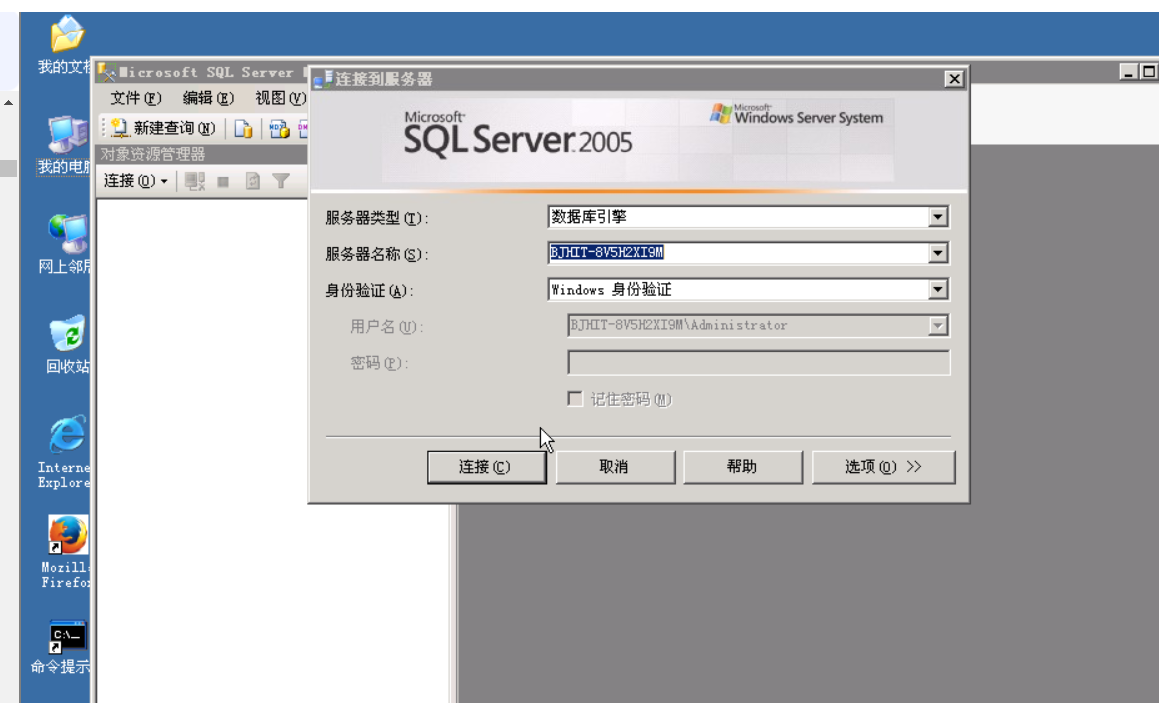The image size is (1159, 703).
Task: Click the 回收站 recycle bin desktop icon
Action: coord(68,344)
